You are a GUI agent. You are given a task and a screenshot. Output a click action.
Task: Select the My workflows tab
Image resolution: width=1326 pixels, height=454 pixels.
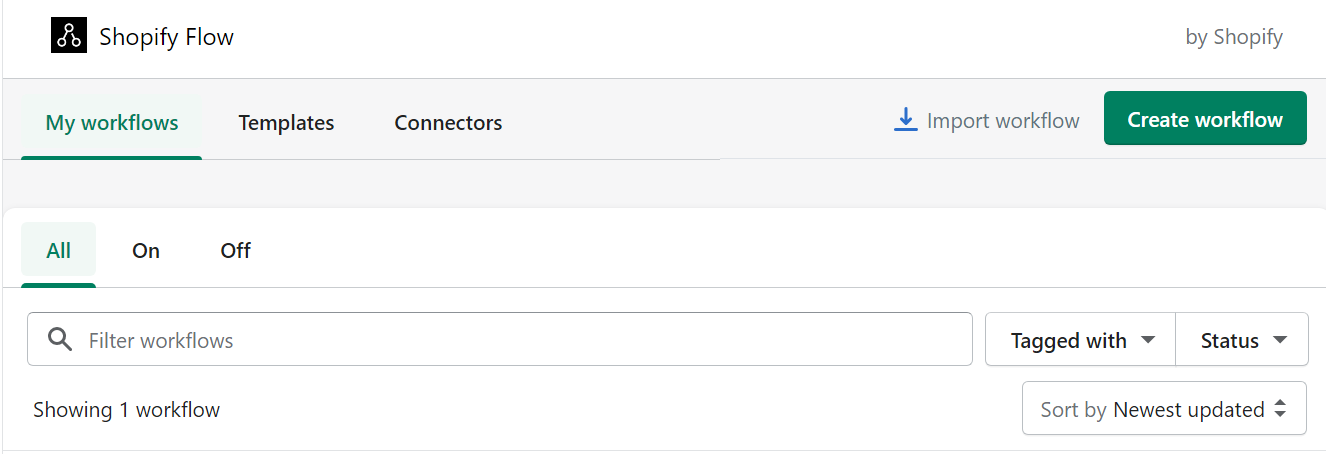(x=112, y=123)
